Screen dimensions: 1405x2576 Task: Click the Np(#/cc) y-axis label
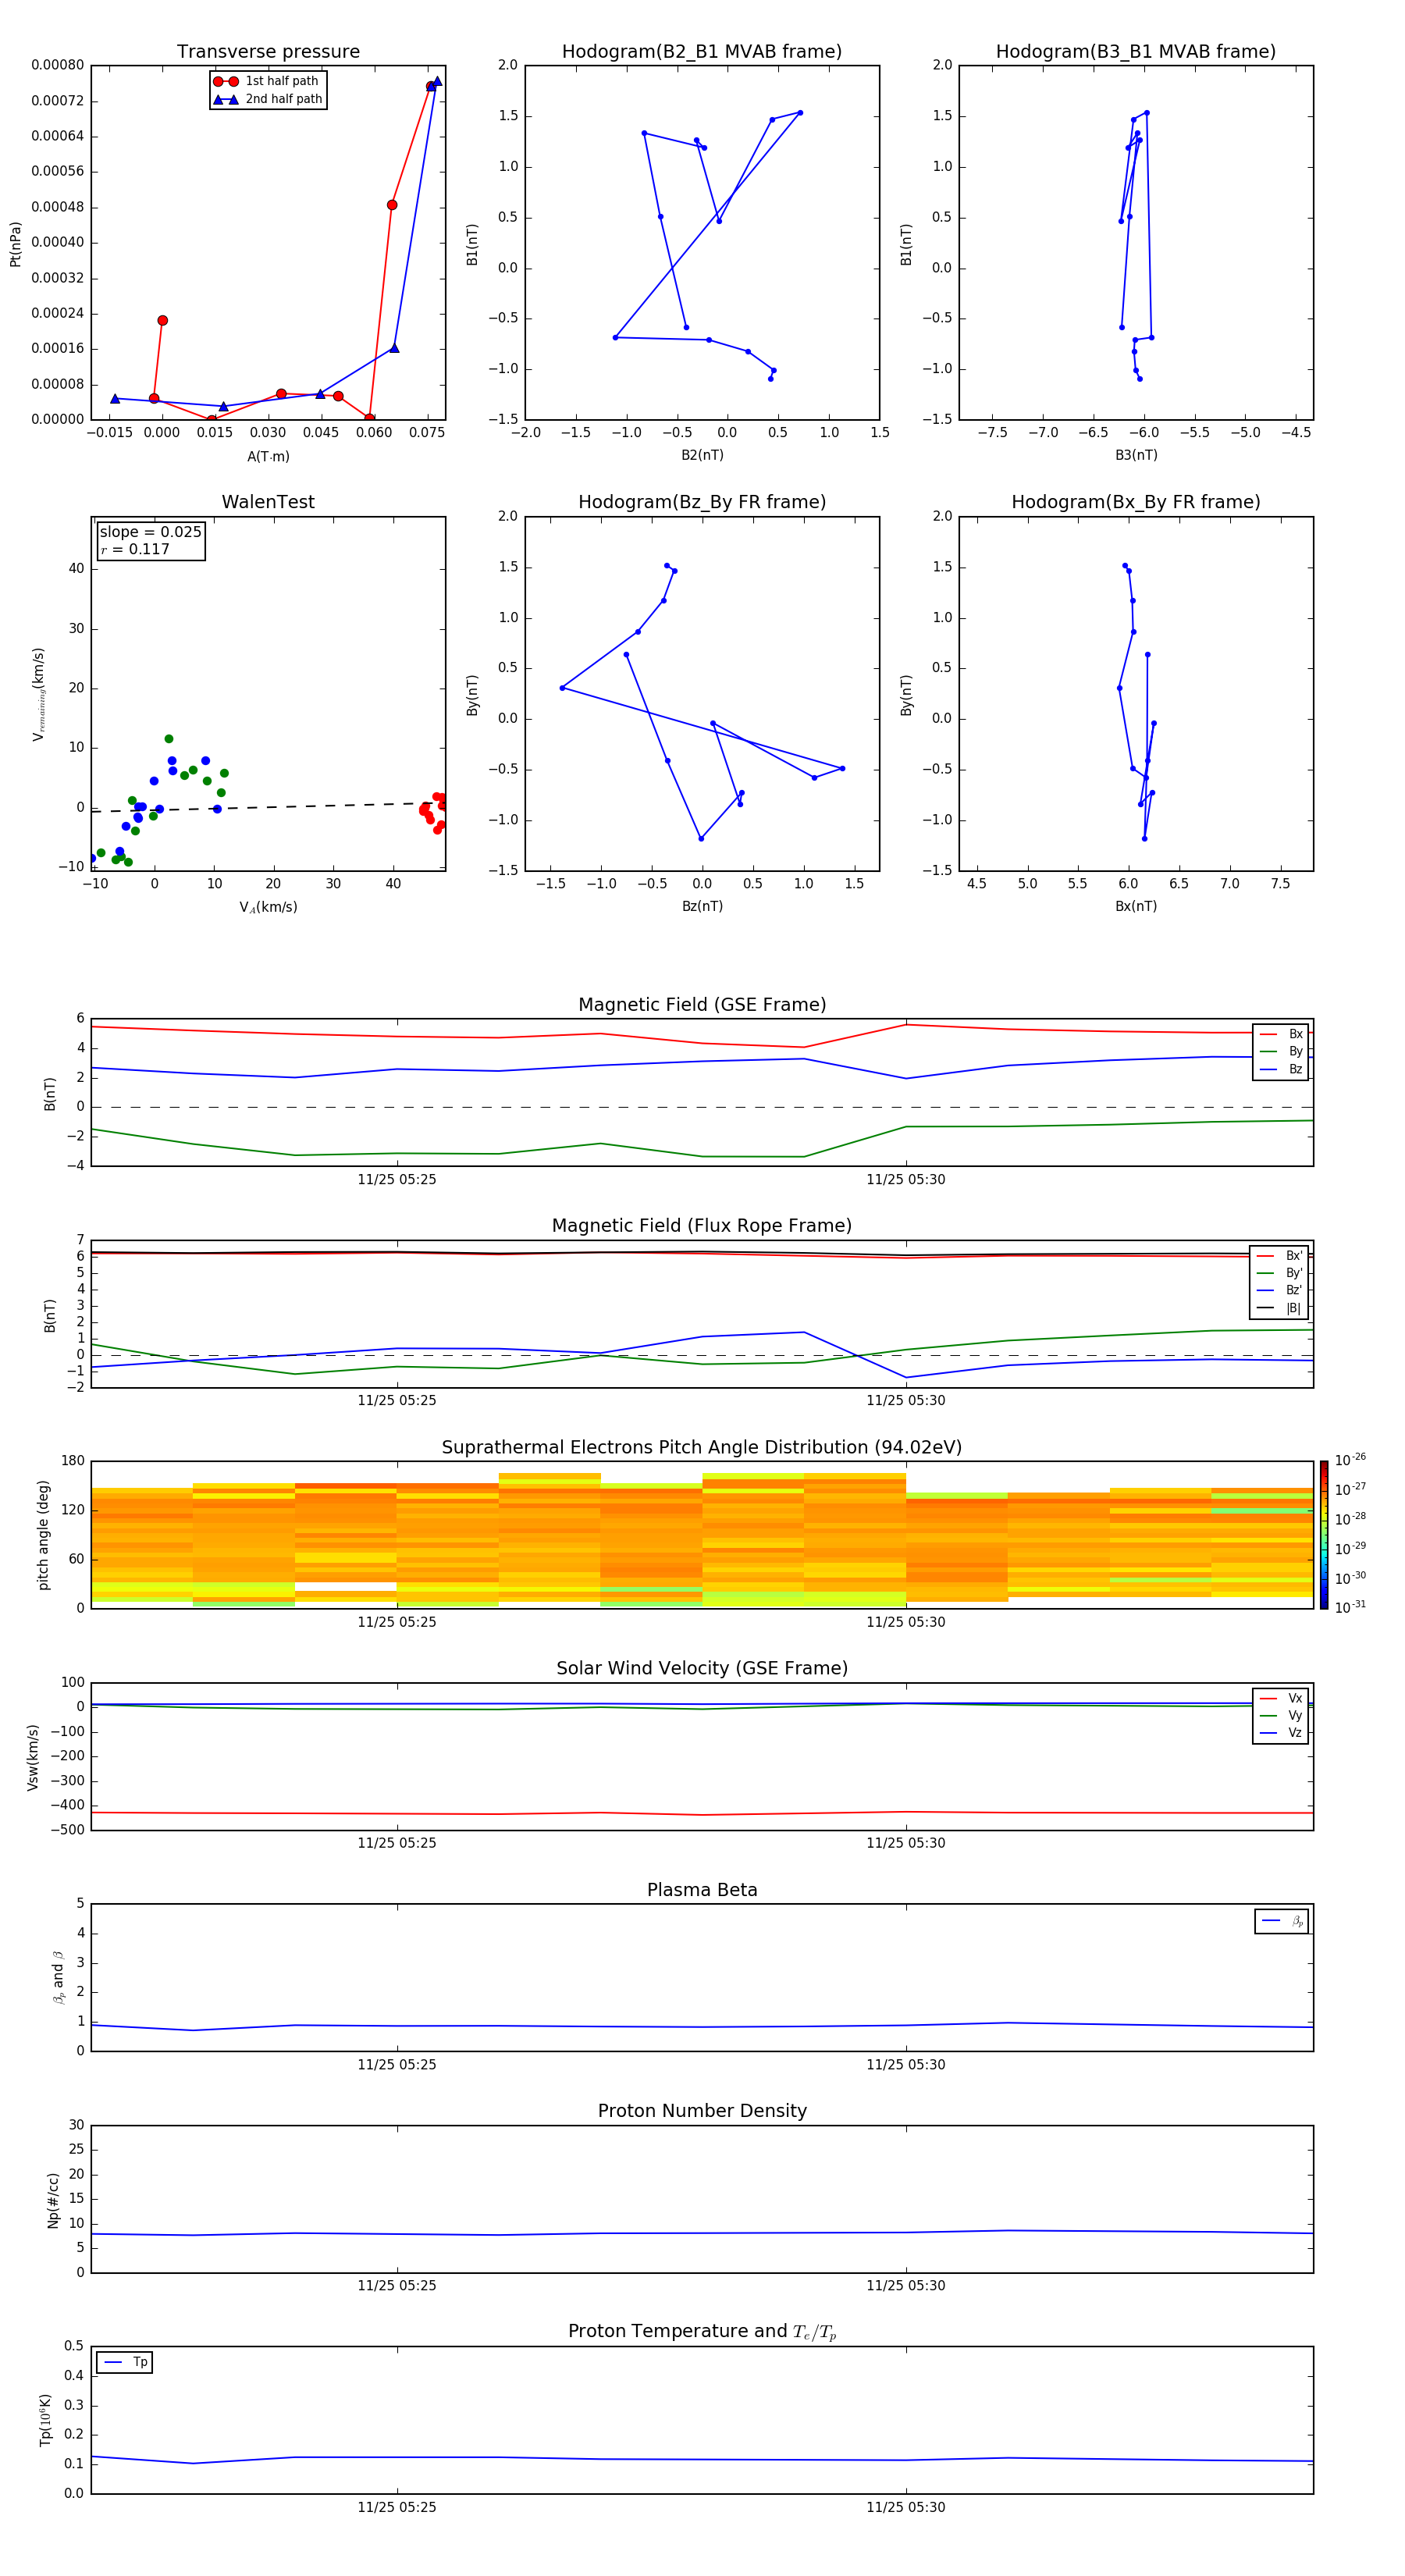53,2200
